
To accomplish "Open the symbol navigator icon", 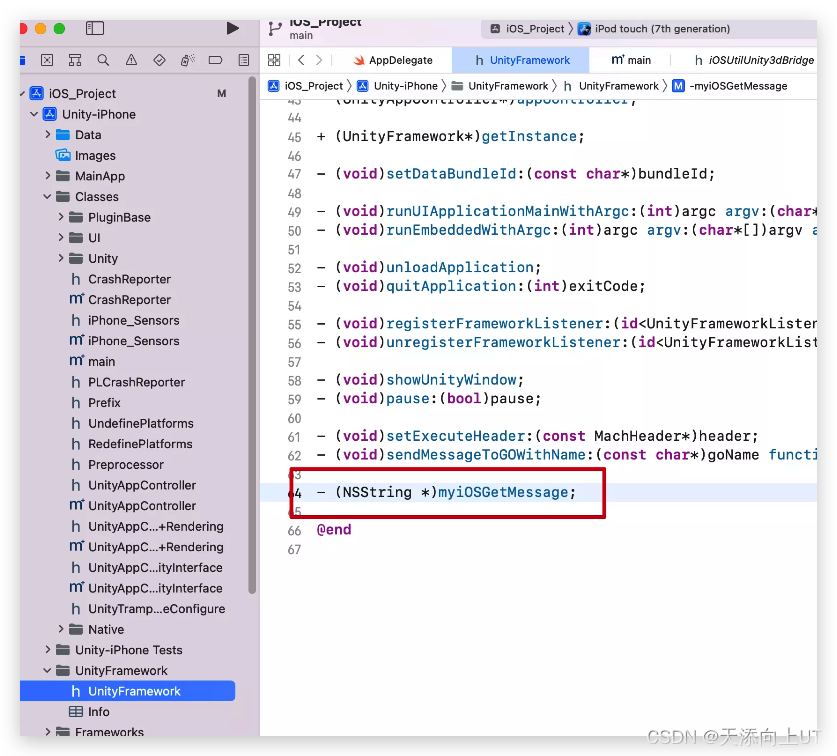I will [x=75, y=60].
